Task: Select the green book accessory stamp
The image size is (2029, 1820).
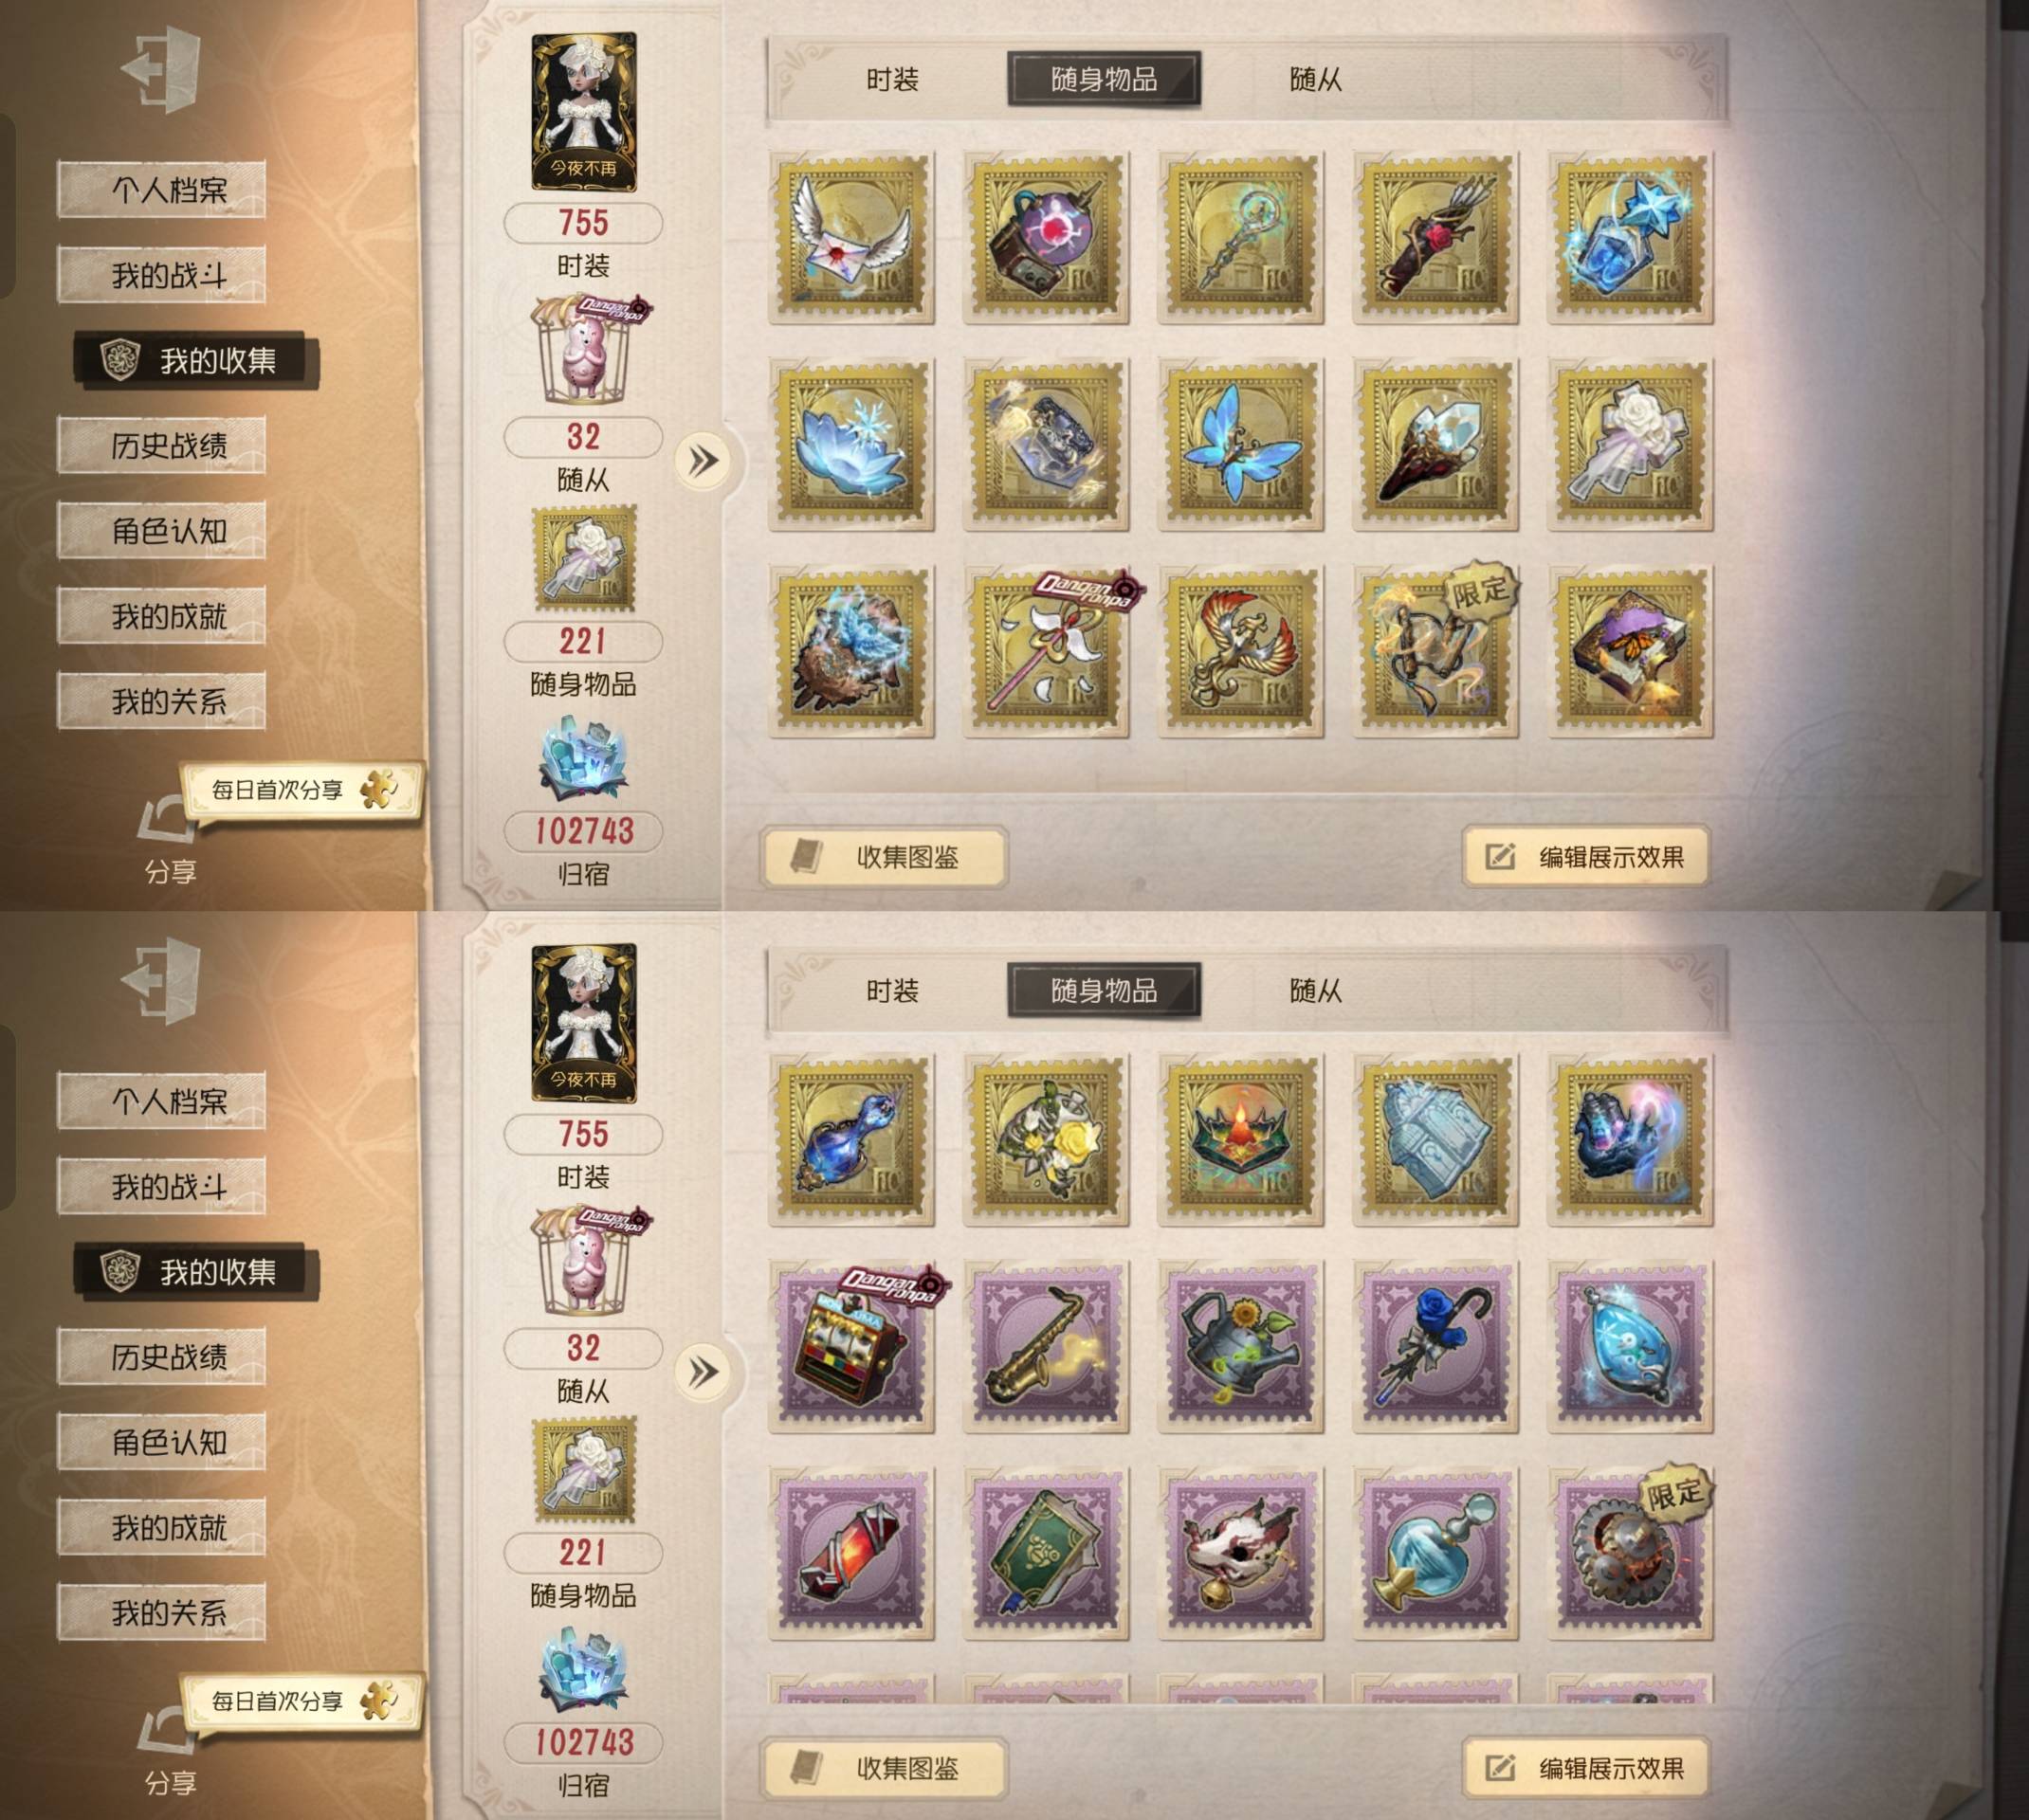Action: click(1046, 1554)
